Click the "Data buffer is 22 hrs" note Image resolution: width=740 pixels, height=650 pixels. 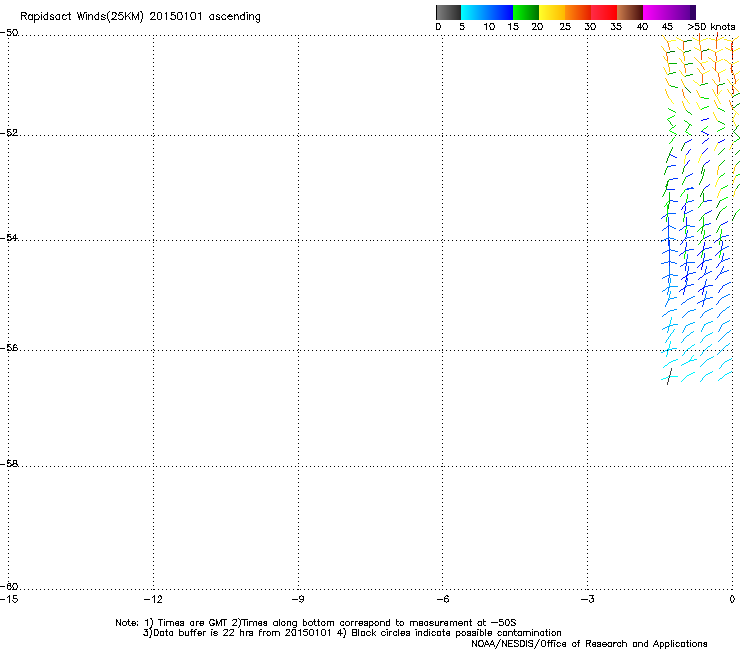pos(352,633)
